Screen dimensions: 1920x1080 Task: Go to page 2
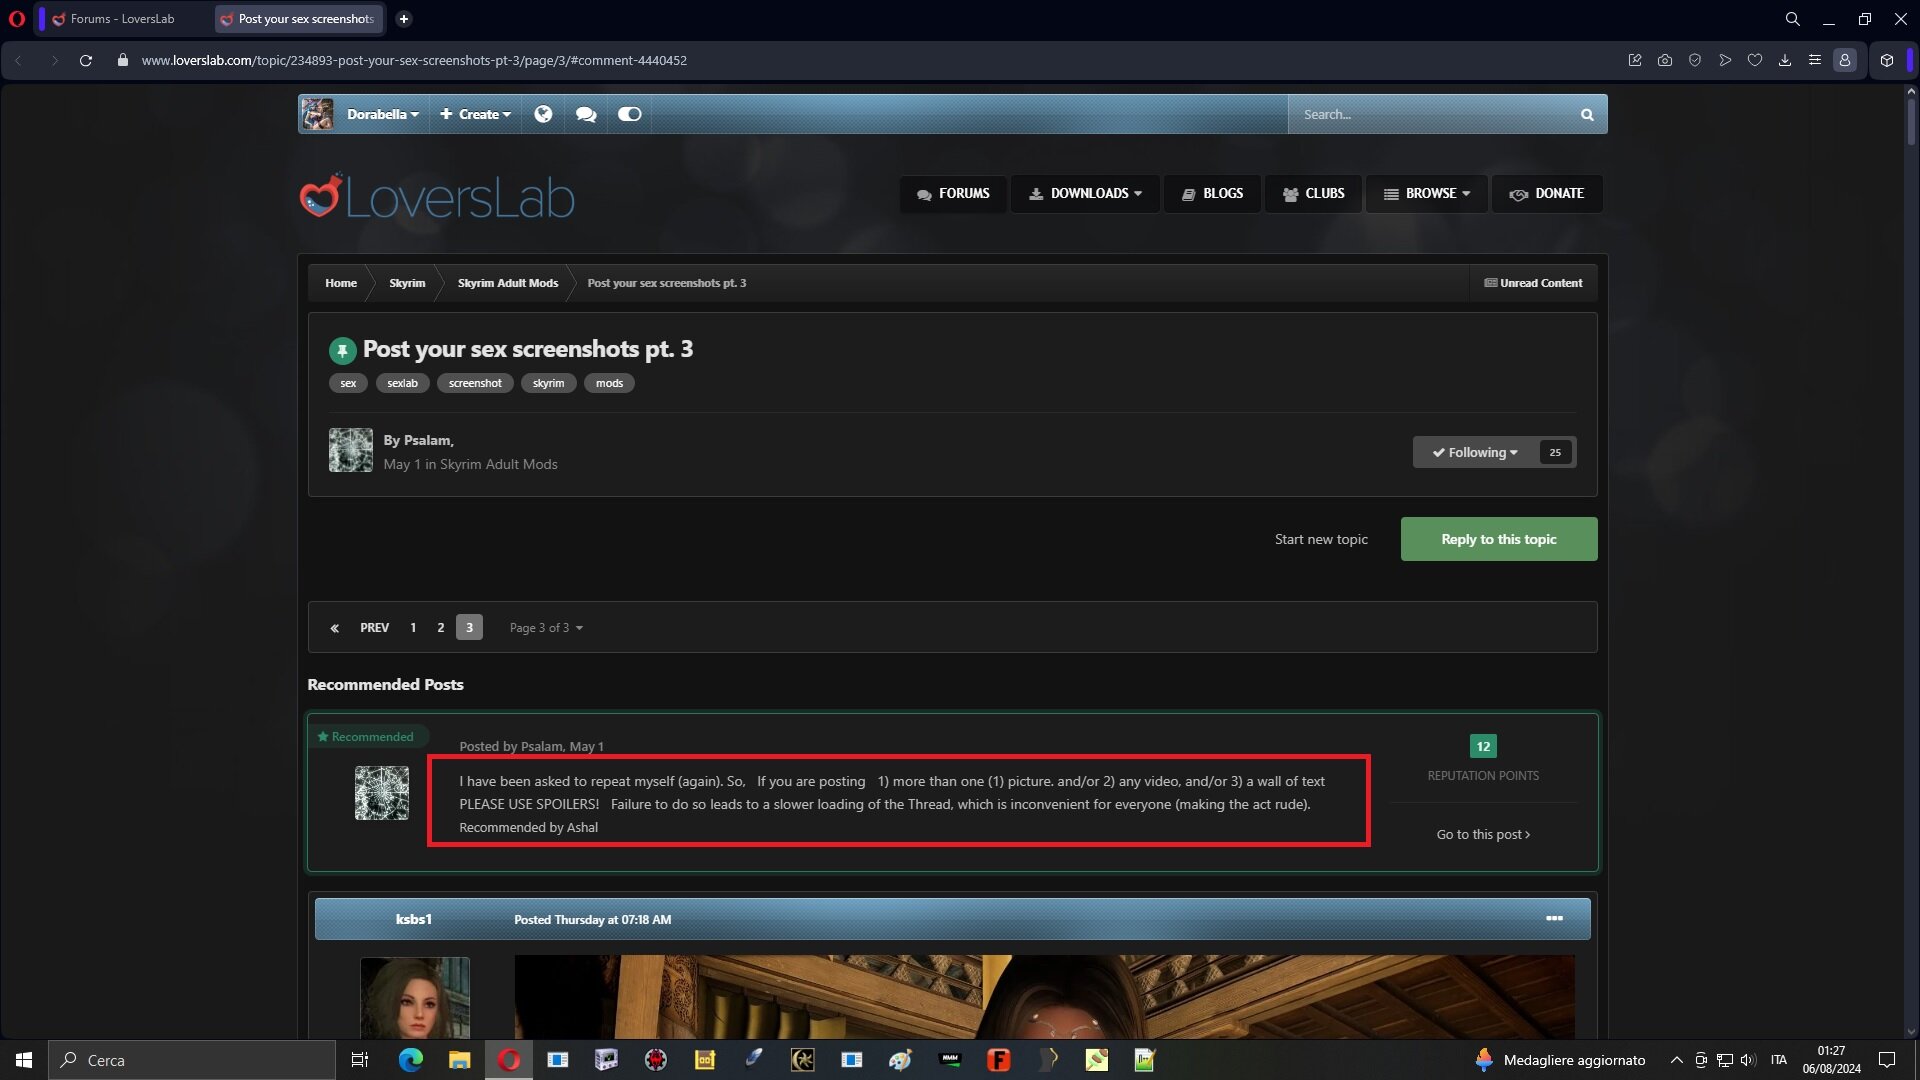coord(441,628)
